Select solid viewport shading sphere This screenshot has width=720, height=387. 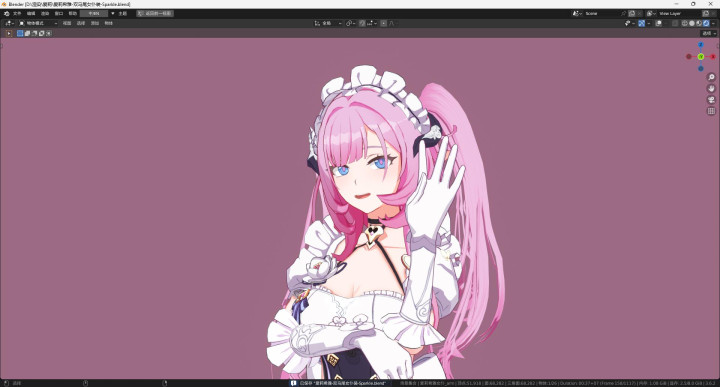tap(692, 23)
